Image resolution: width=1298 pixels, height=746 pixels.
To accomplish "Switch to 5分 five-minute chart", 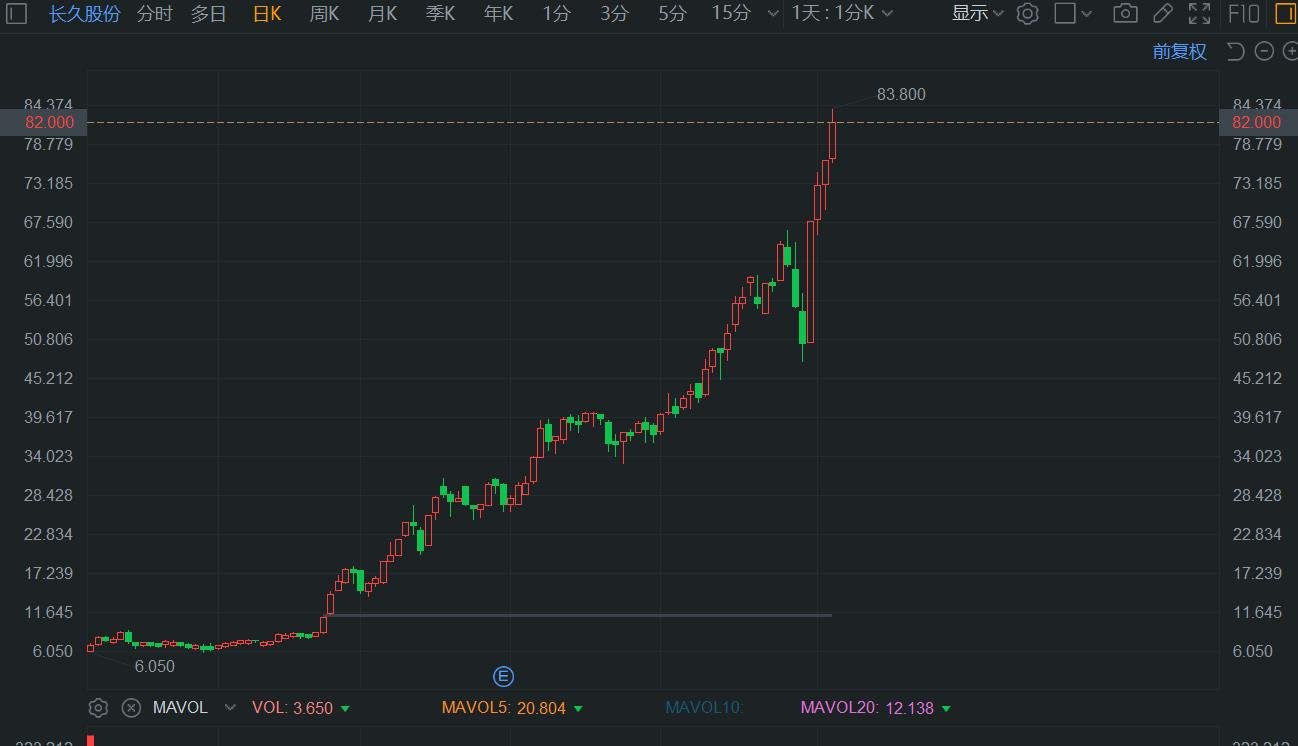I will pyautogui.click(x=673, y=14).
